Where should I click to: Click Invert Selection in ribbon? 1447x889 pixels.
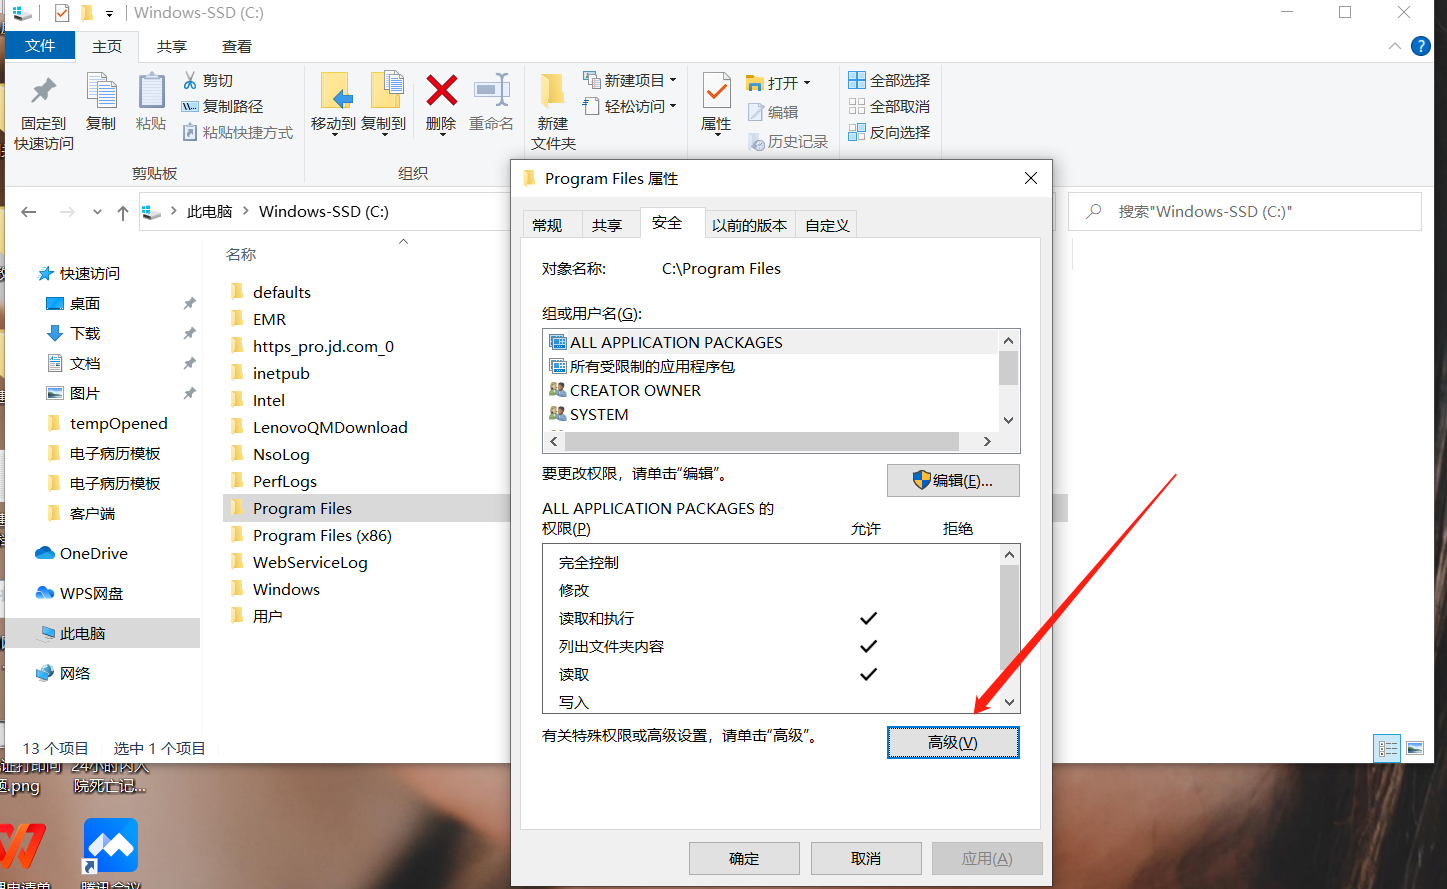(889, 132)
